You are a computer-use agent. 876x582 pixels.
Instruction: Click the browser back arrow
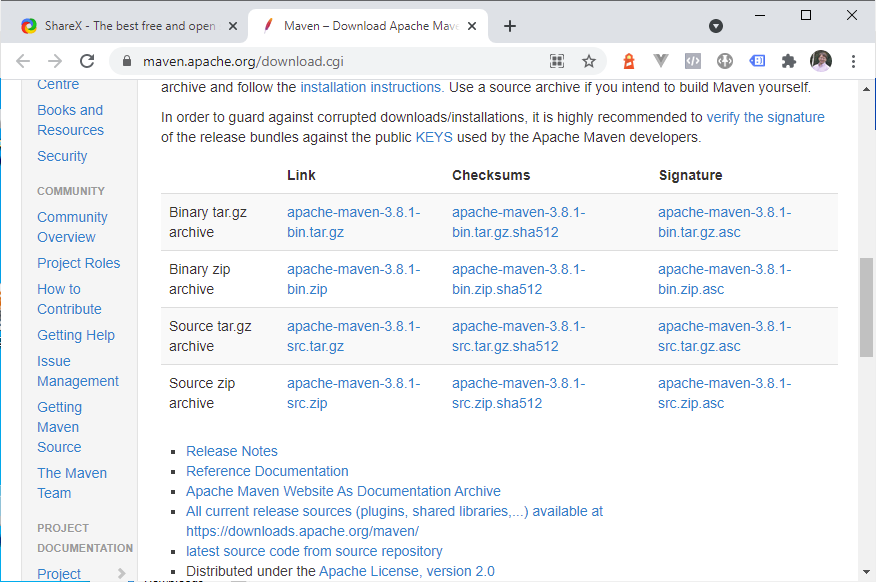[x=24, y=61]
